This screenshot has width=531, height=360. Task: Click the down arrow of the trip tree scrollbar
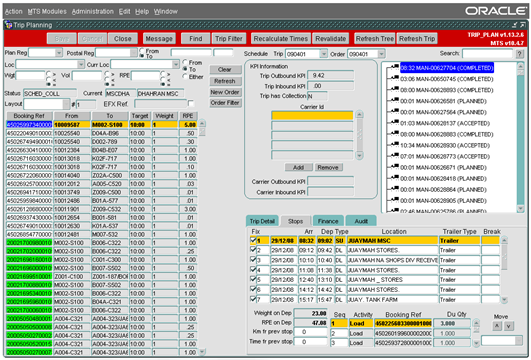[521, 209]
